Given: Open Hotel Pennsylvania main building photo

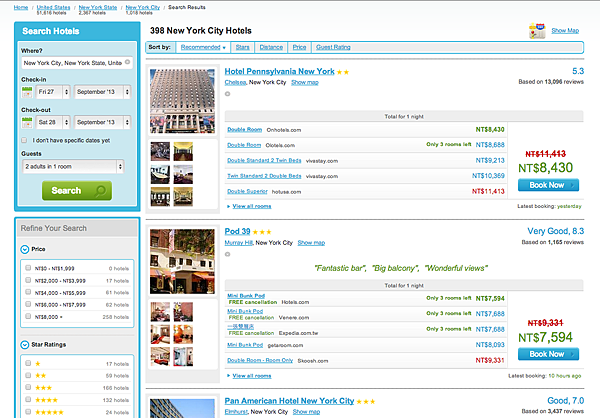Looking at the screenshot, I should click(x=182, y=101).
